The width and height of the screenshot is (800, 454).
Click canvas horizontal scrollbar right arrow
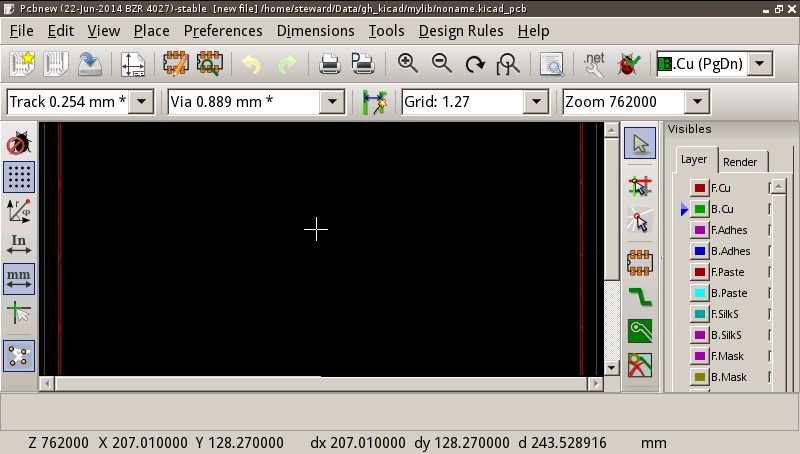[x=595, y=384]
